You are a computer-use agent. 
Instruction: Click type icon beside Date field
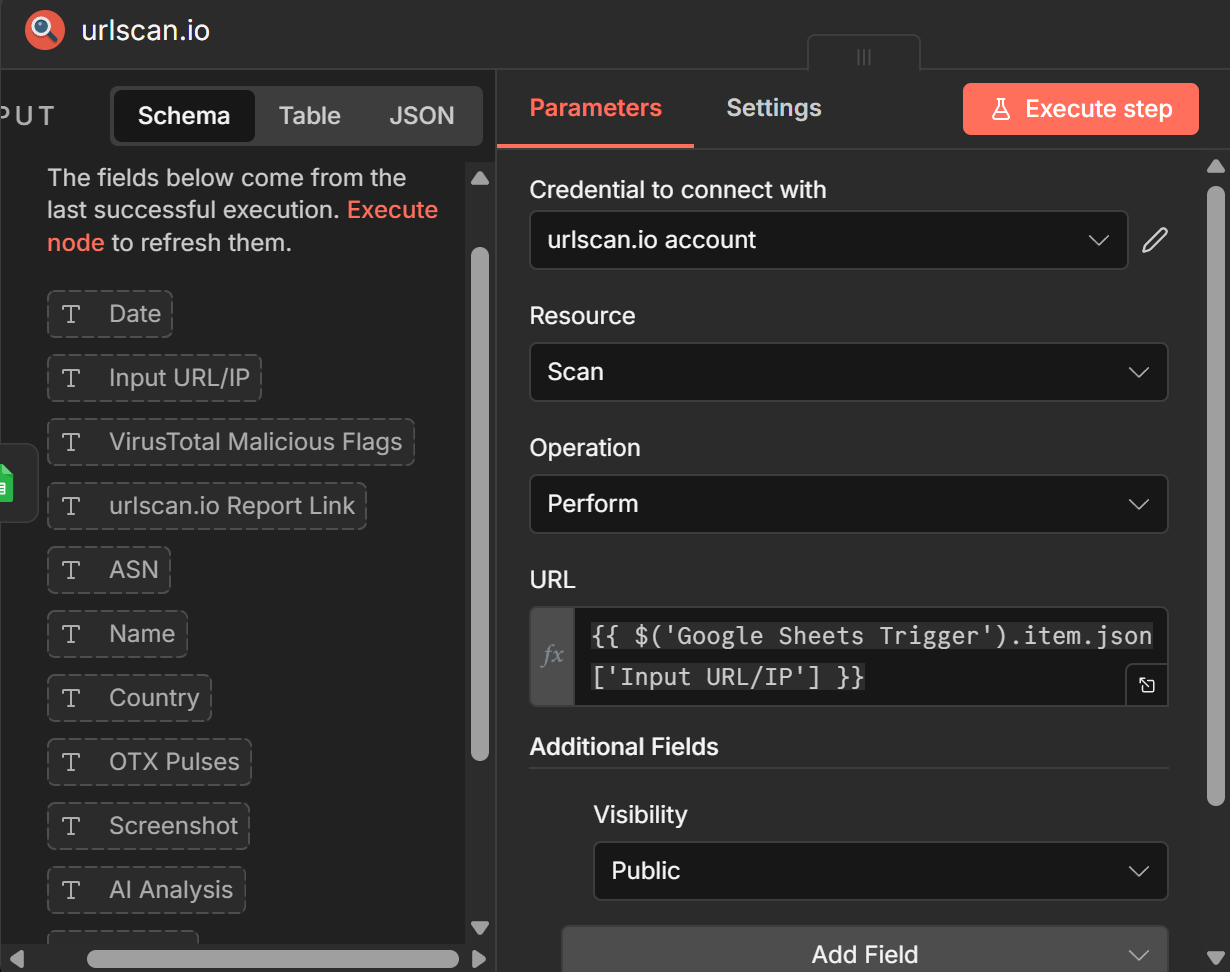pos(71,314)
